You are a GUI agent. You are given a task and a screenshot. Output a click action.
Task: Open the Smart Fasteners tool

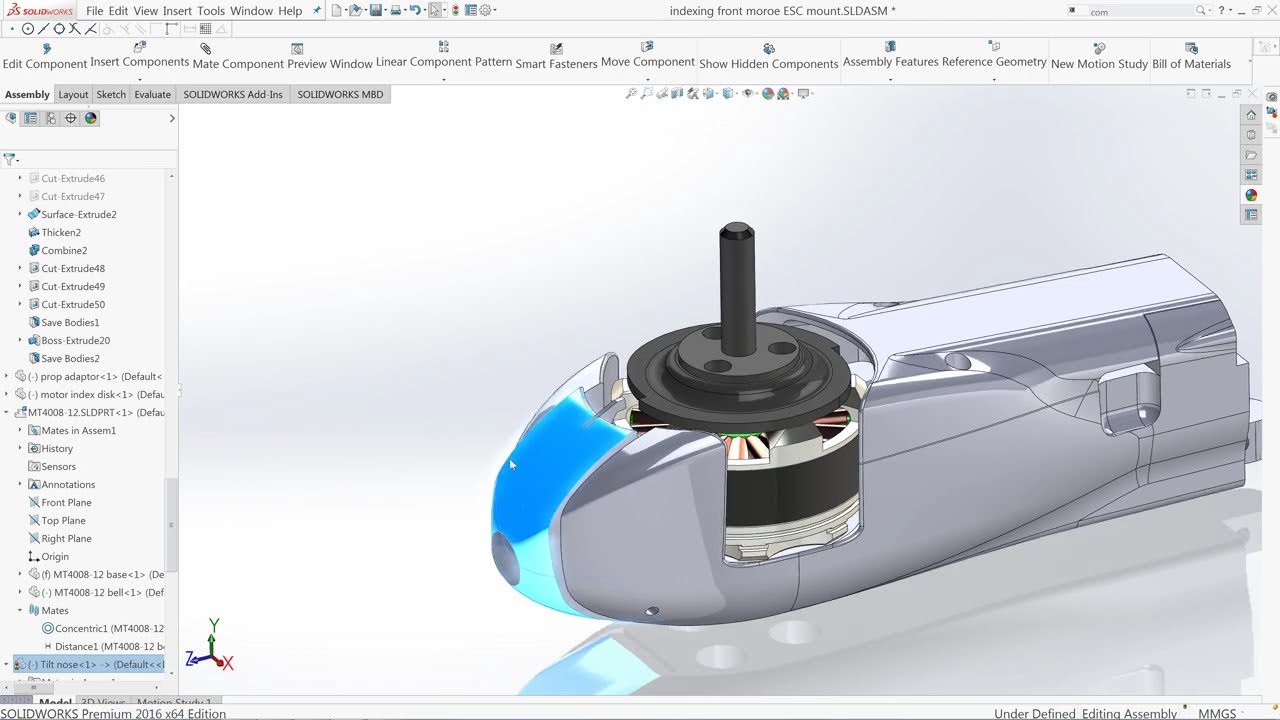pyautogui.click(x=556, y=49)
